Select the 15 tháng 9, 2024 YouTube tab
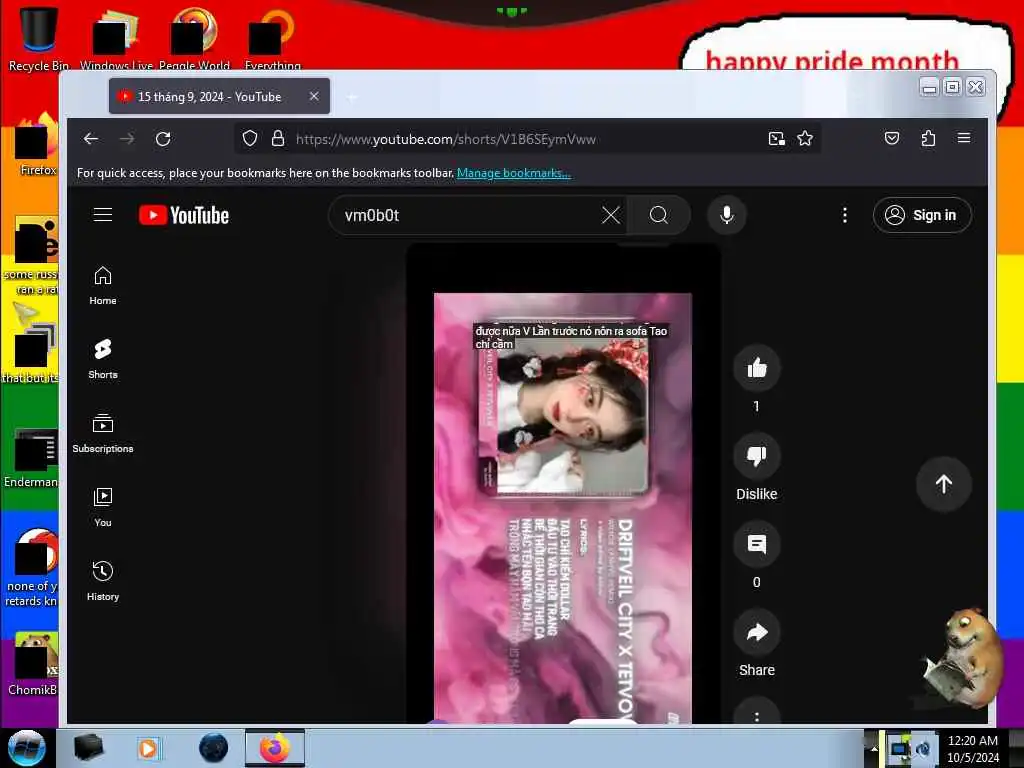This screenshot has height=768, width=1024. (219, 96)
